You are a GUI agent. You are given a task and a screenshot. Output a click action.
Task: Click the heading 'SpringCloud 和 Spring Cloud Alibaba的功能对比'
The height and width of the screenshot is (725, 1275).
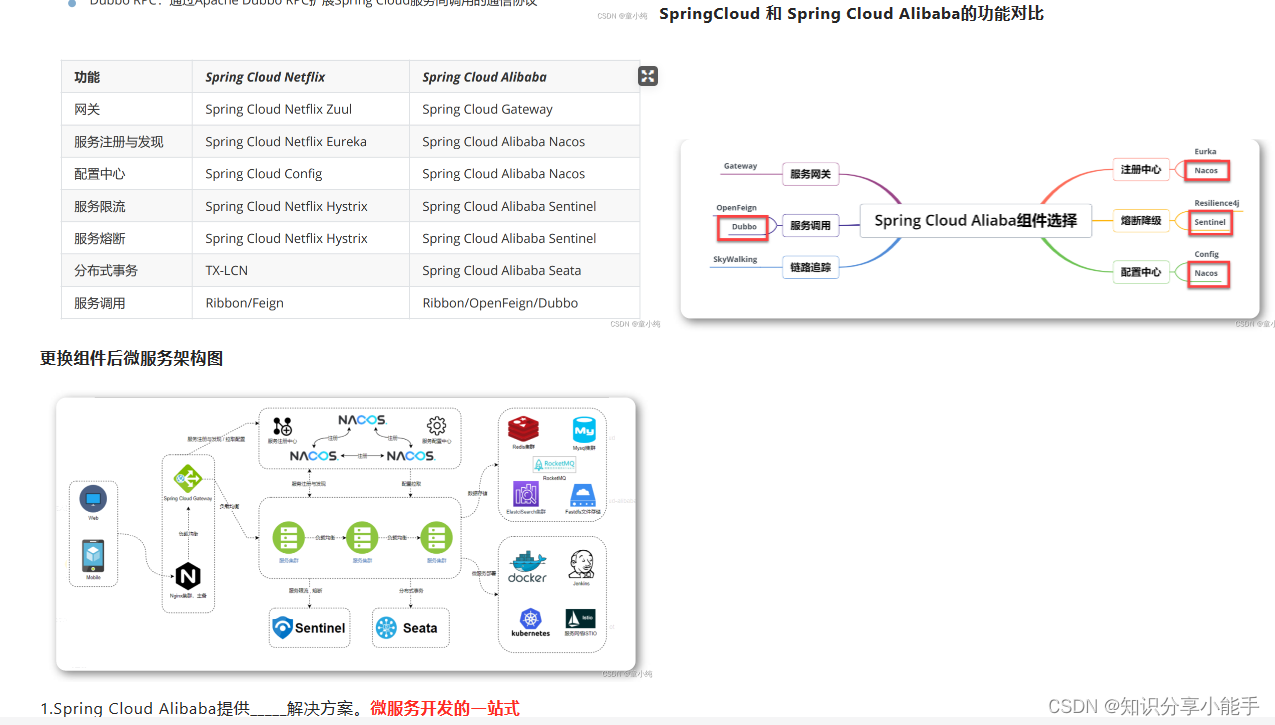click(851, 14)
